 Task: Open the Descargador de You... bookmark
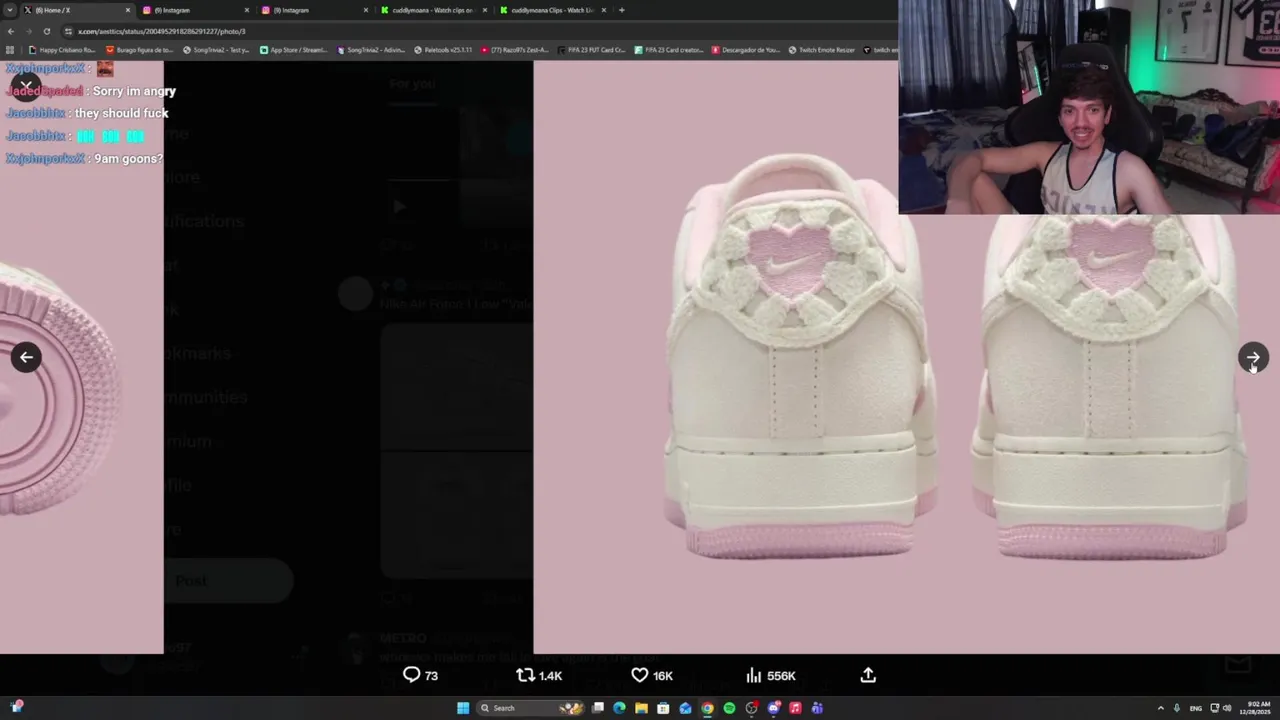(x=746, y=49)
